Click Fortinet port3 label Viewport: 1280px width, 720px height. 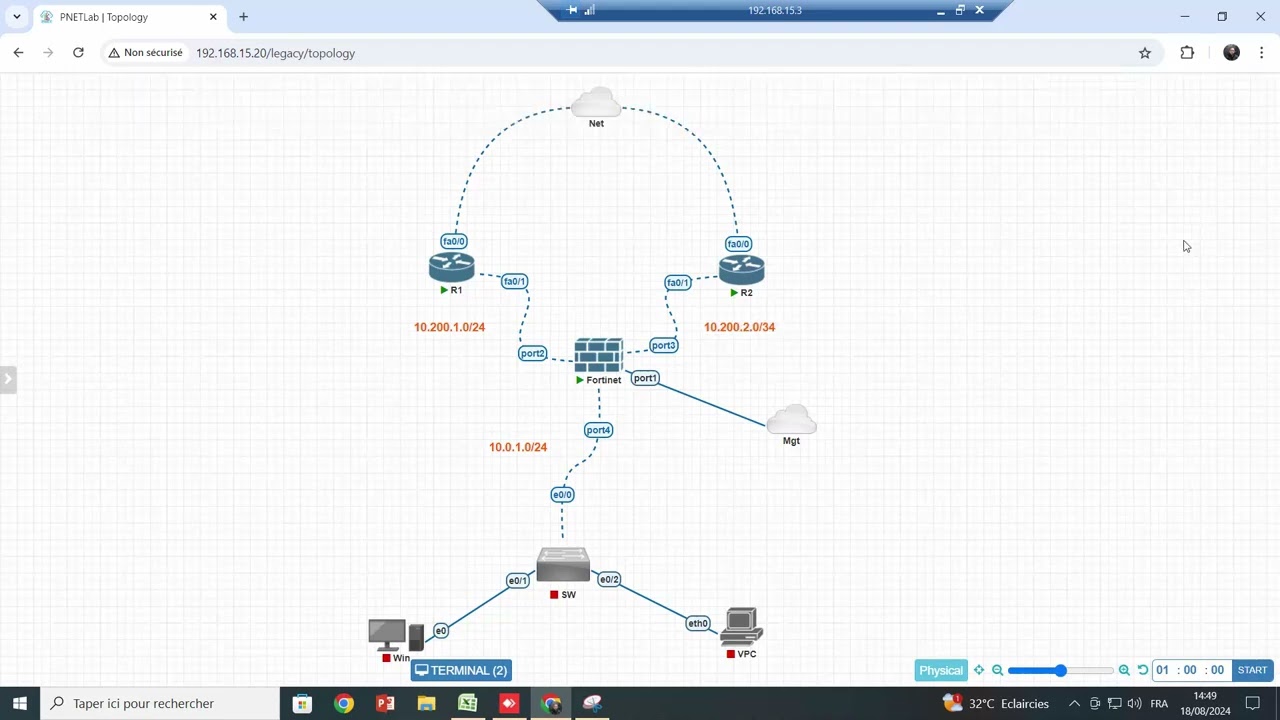663,345
